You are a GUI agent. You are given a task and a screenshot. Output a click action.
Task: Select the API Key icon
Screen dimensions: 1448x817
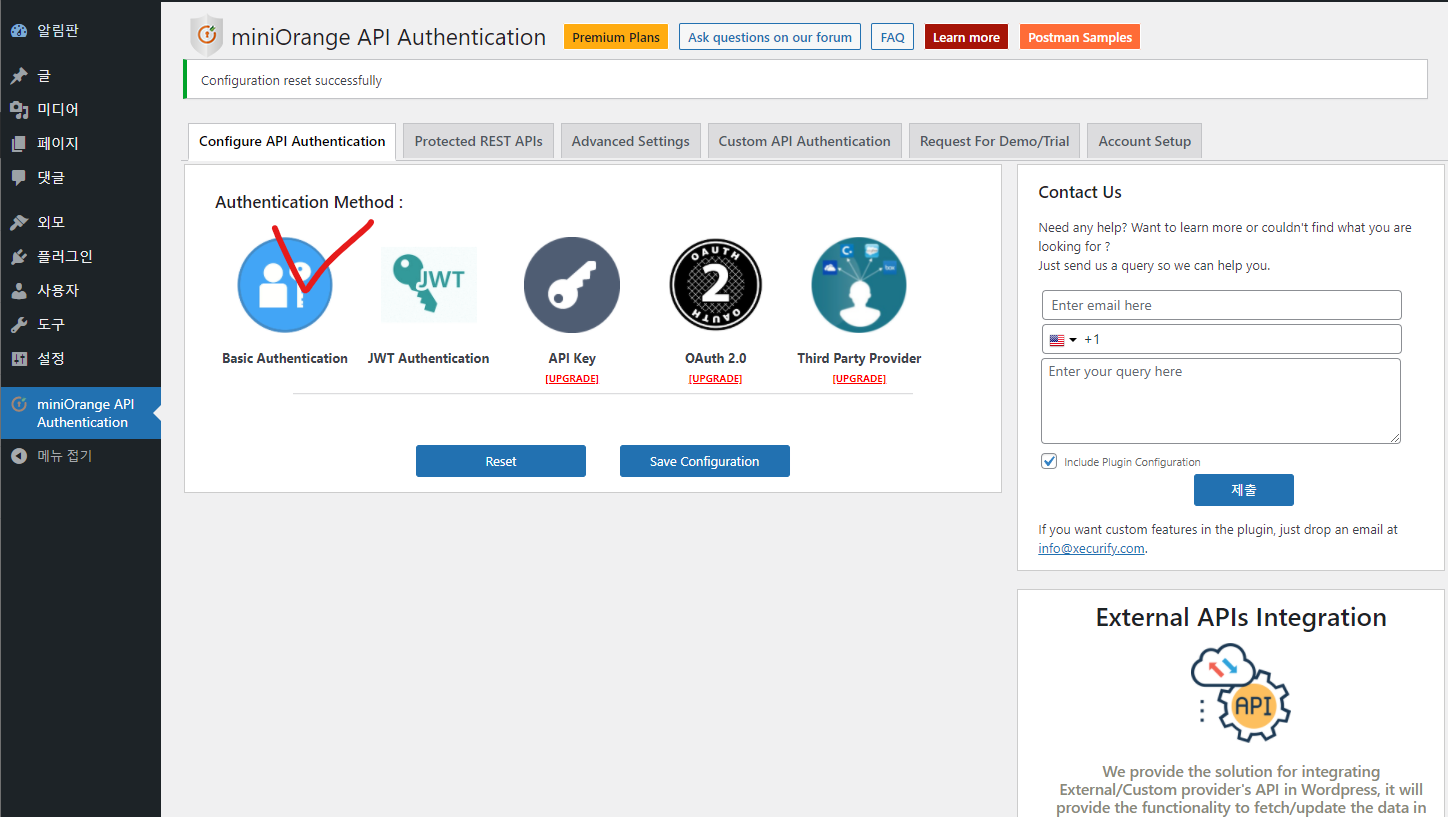tap(572, 285)
